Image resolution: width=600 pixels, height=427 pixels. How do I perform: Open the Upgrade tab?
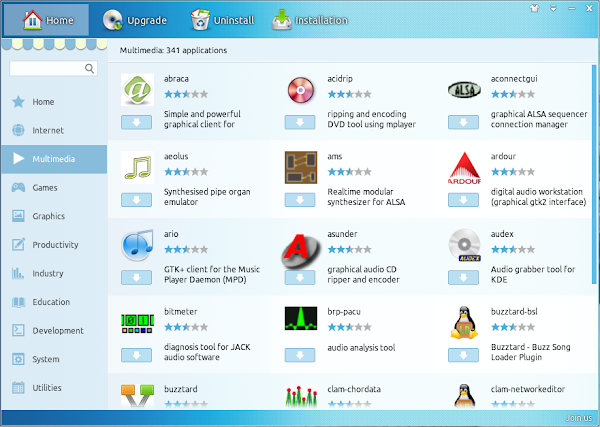tap(135, 20)
